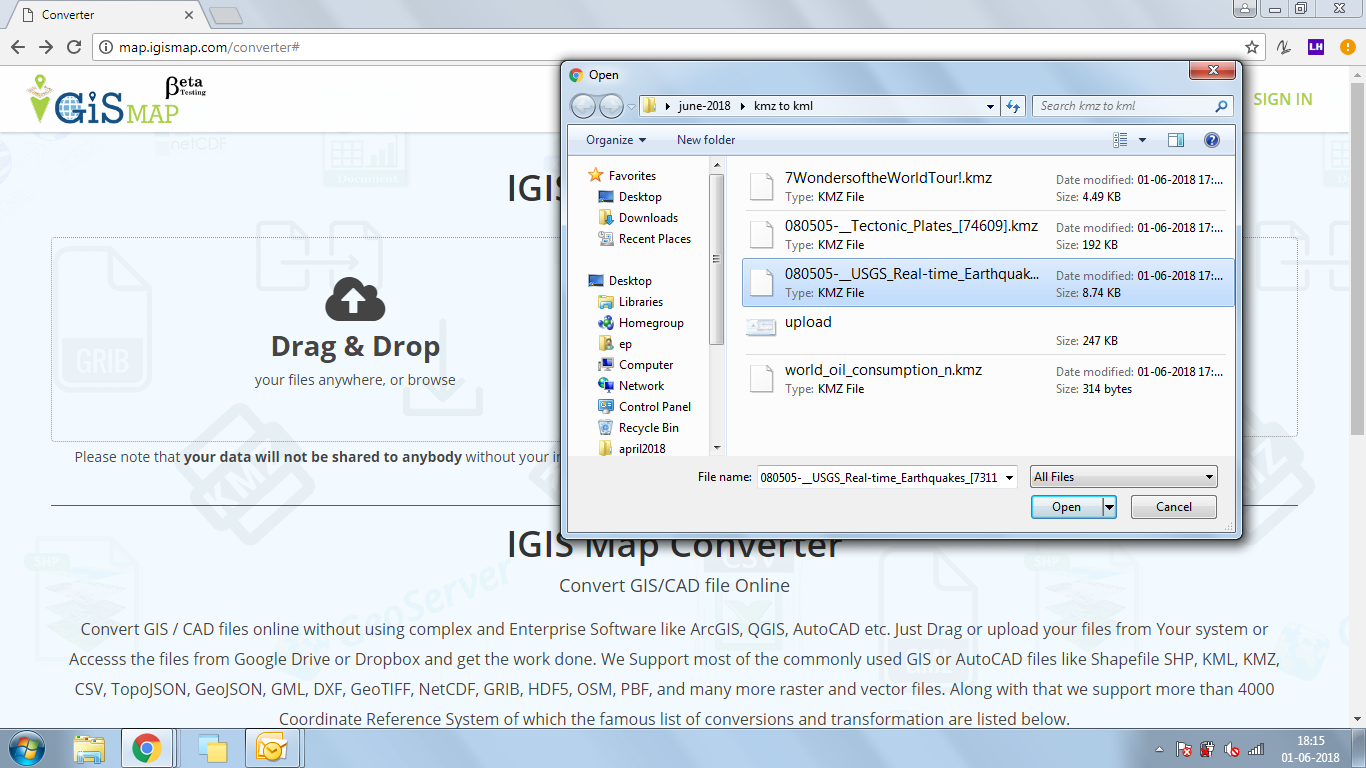
Task: Open a new browser tab
Action: [227, 15]
